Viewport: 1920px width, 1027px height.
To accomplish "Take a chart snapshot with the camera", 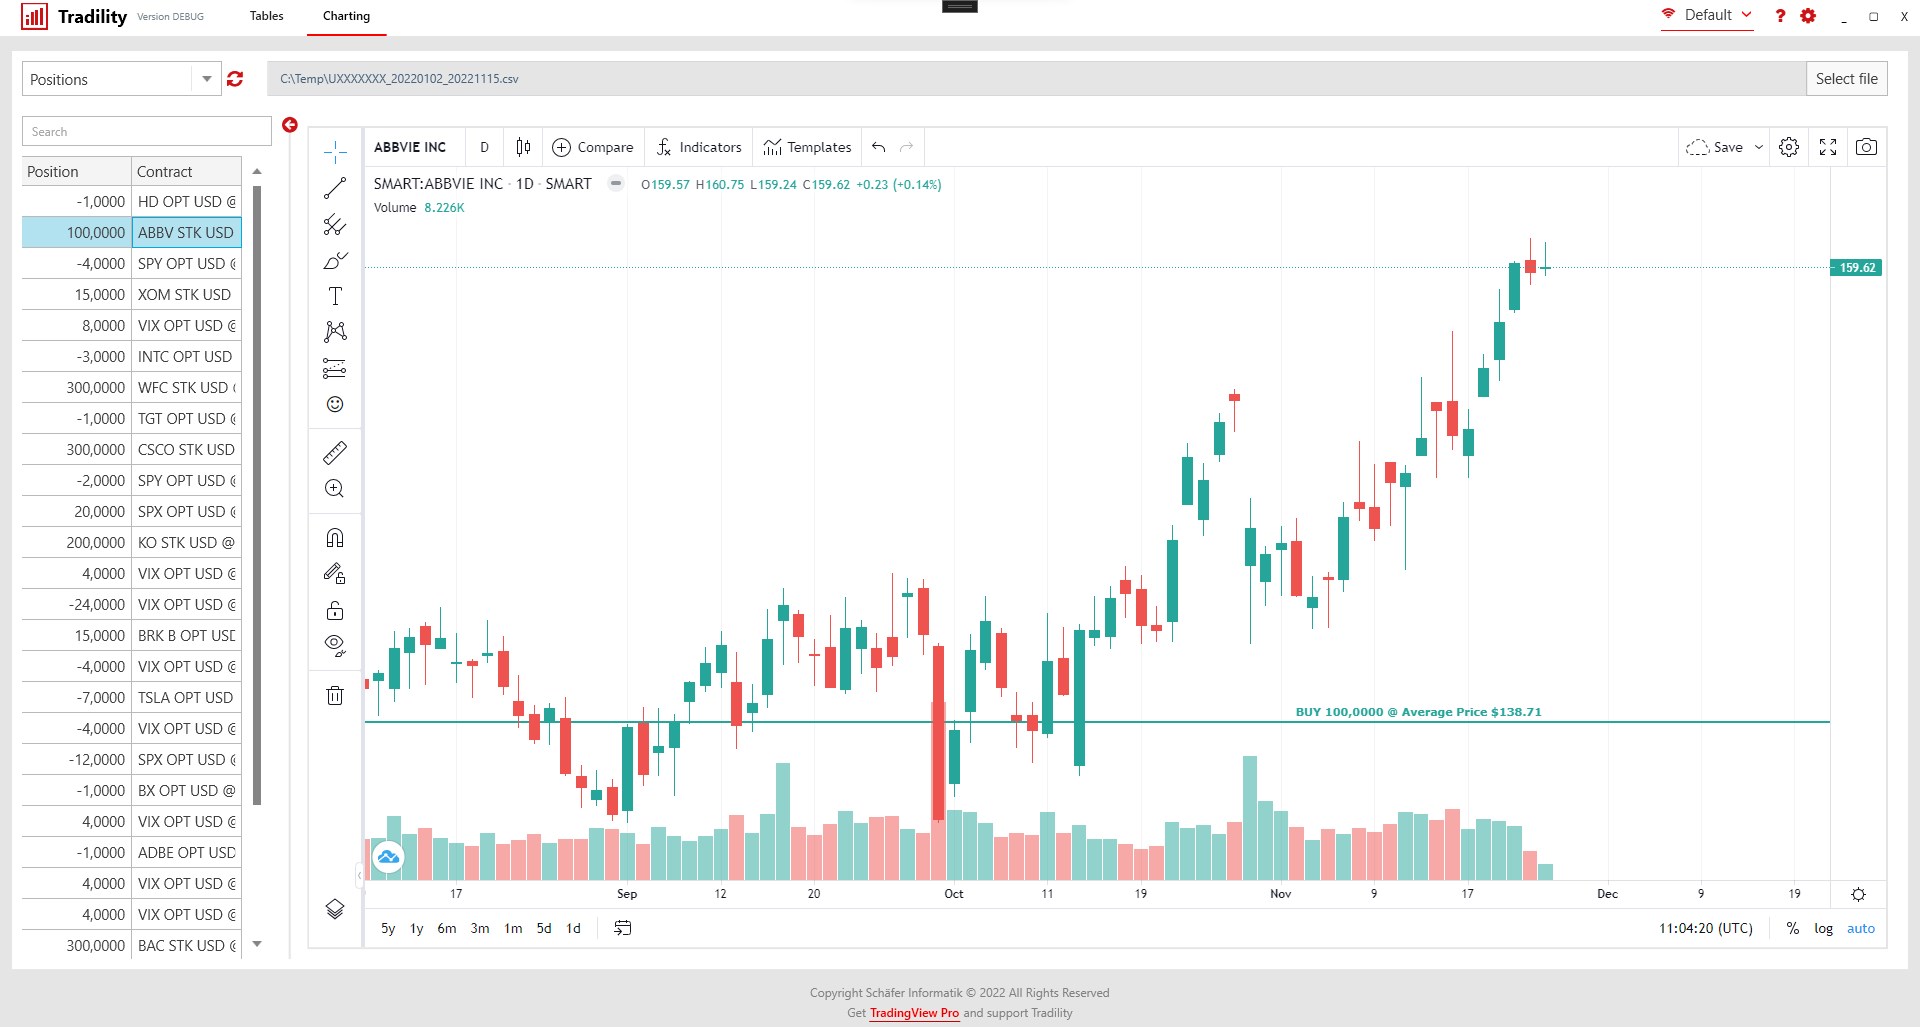I will 1868,147.
